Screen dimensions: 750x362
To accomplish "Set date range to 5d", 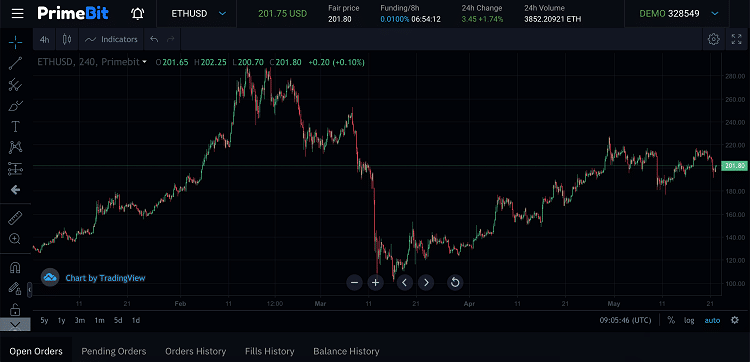I will coord(118,320).
